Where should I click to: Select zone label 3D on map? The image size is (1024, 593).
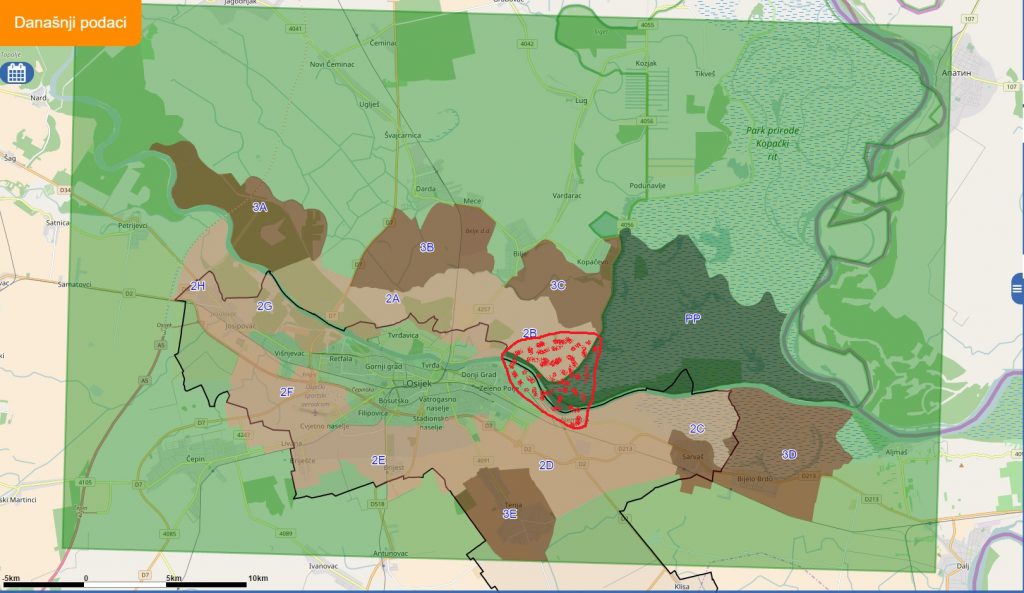point(789,455)
